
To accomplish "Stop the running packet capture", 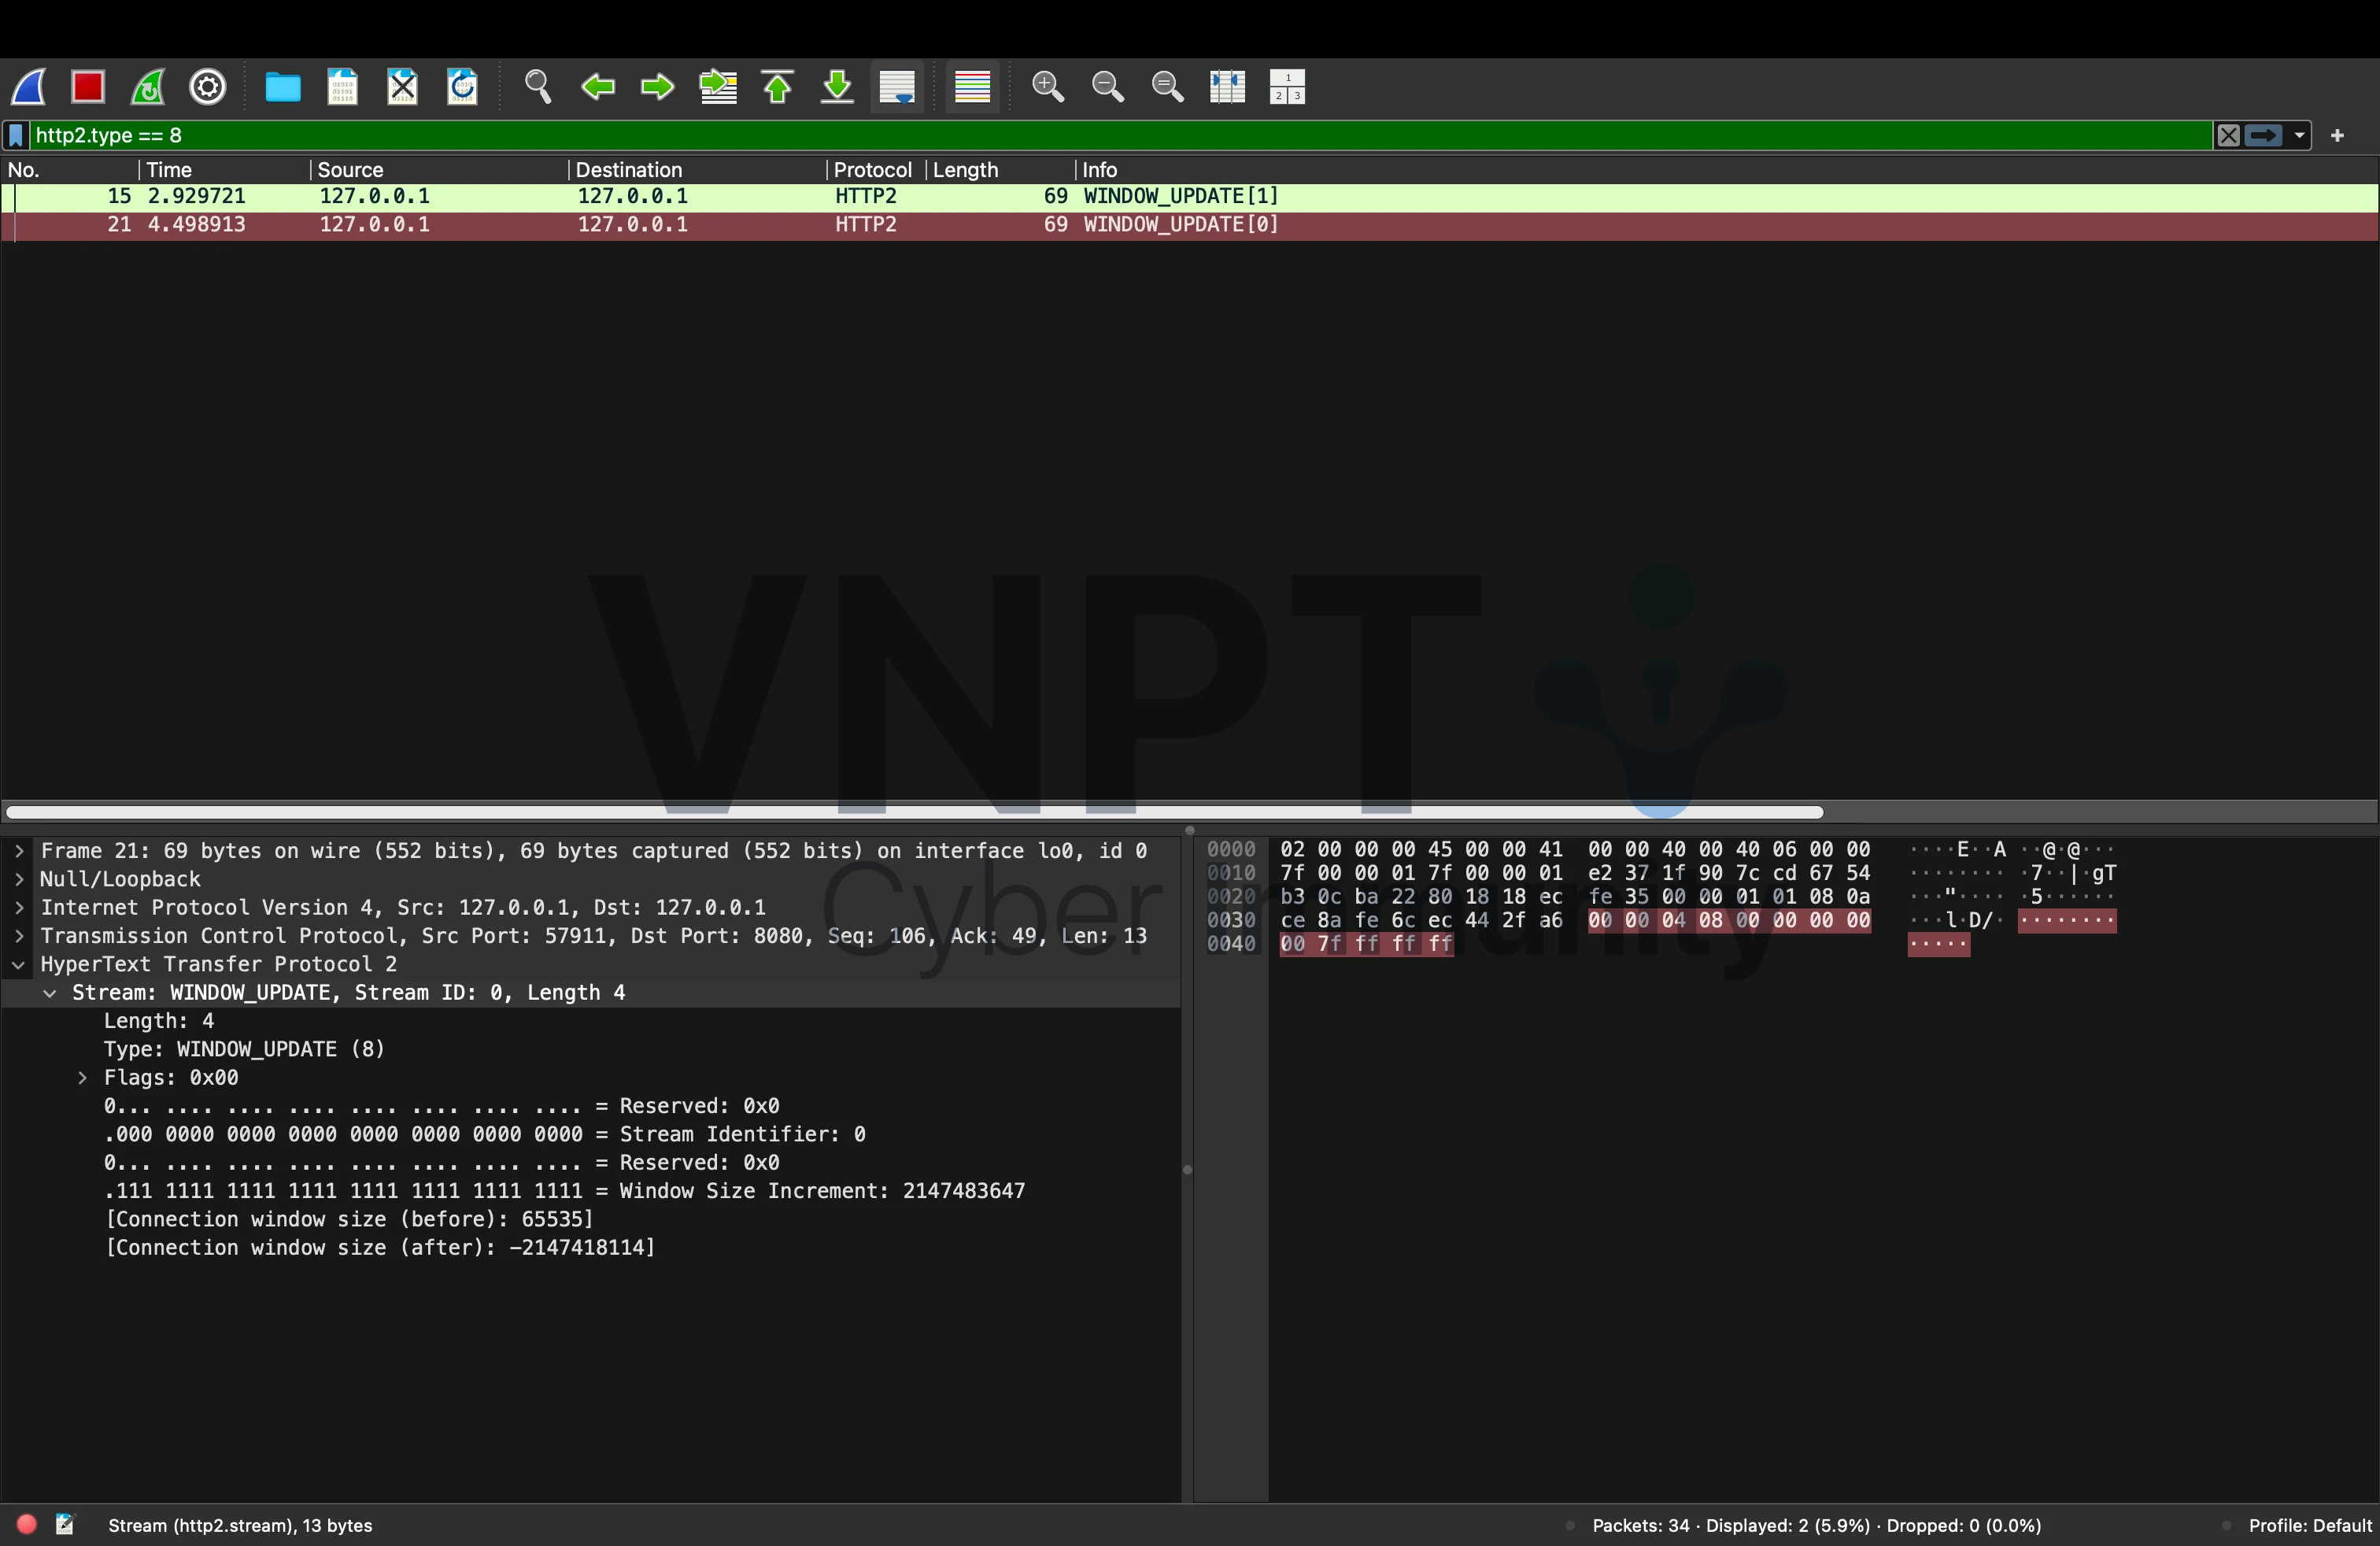I will pyautogui.click(x=88, y=87).
